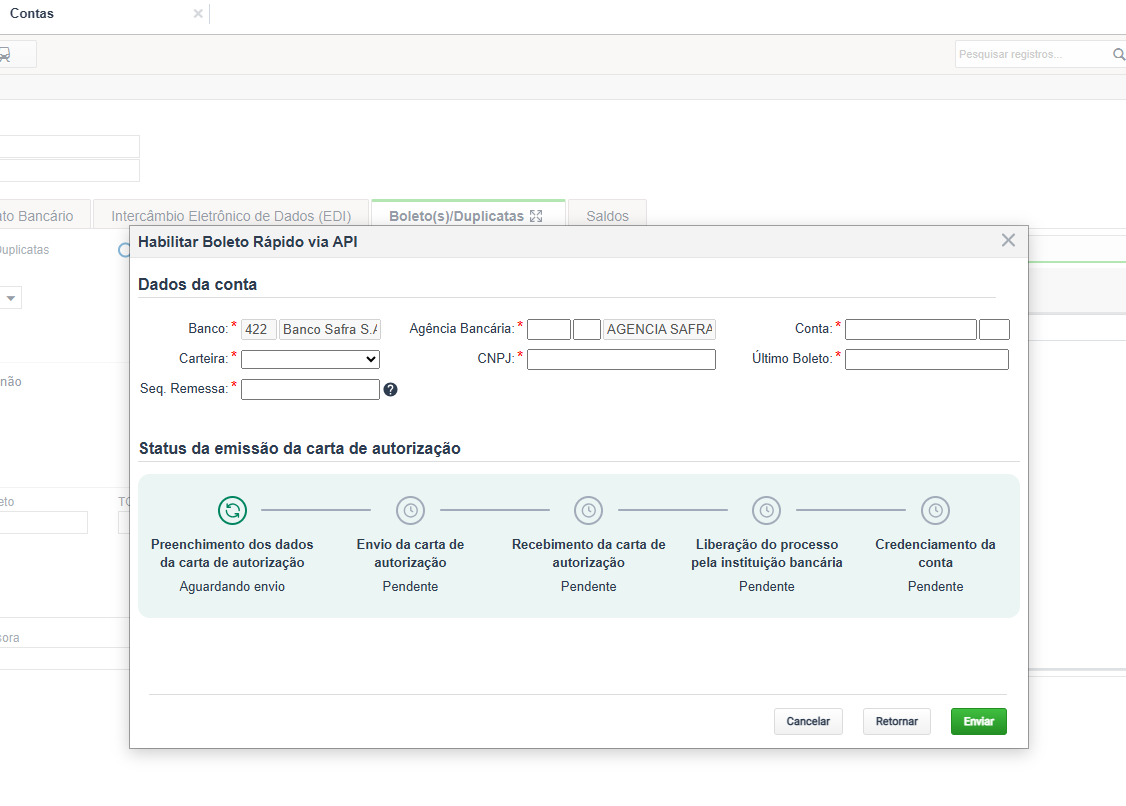The image size is (1126, 806).
Task: Click the search magnifier icon in Pesquisar registros
Action: (1119, 55)
